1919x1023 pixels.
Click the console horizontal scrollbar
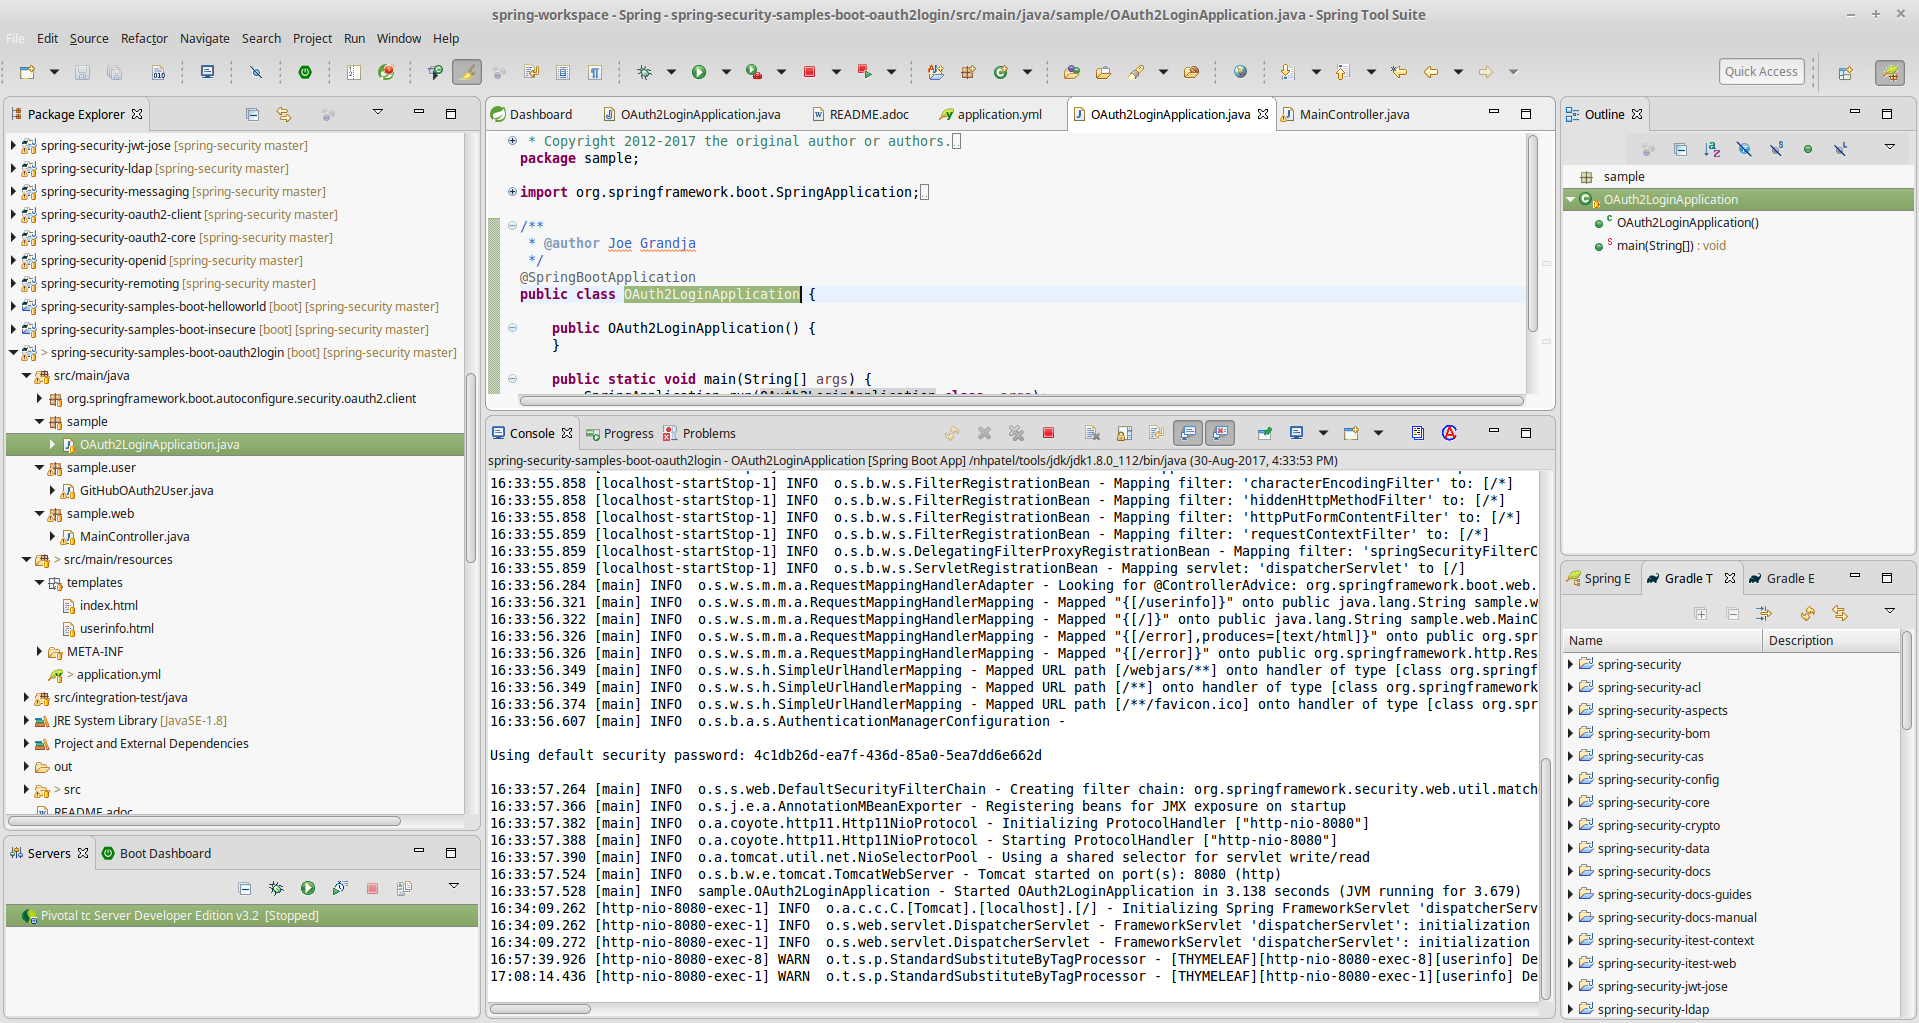[540, 1009]
